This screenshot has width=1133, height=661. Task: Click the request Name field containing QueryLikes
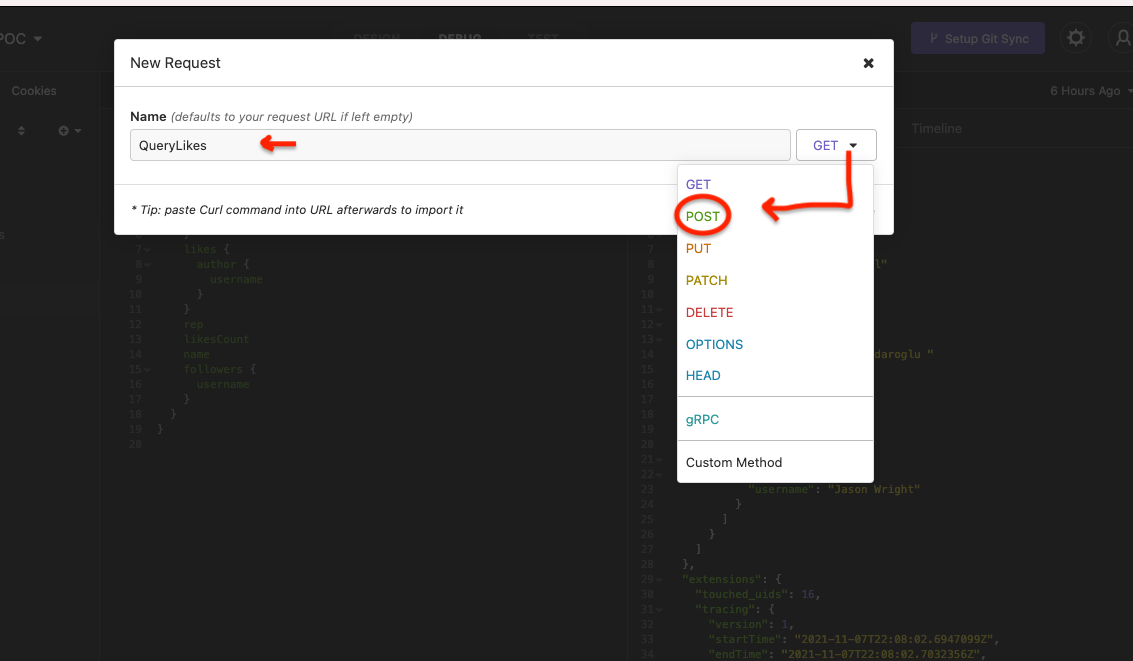[460, 145]
